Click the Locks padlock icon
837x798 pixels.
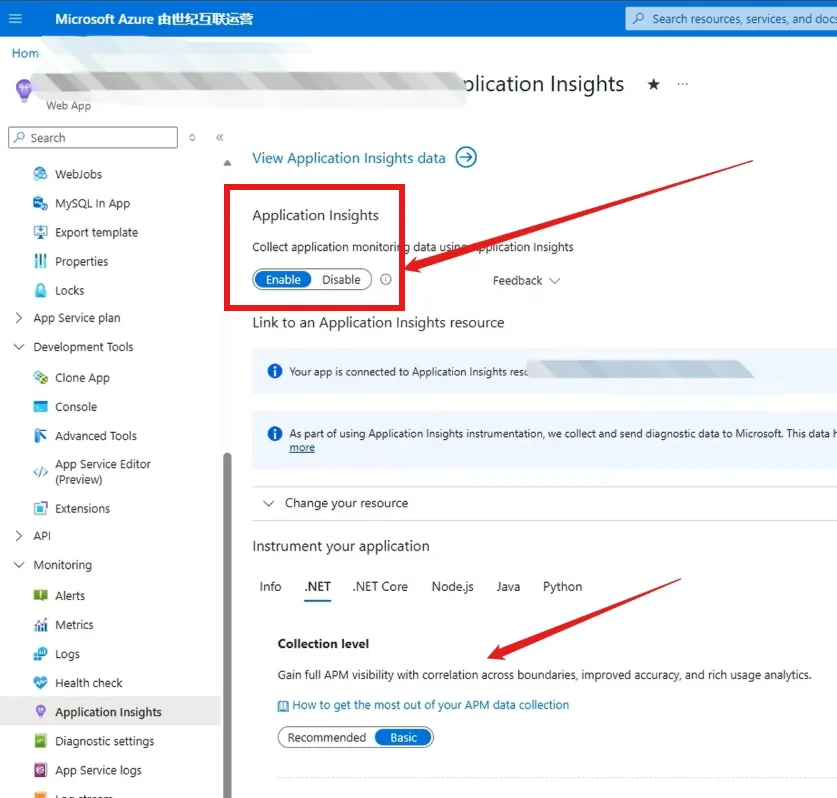(x=40, y=290)
